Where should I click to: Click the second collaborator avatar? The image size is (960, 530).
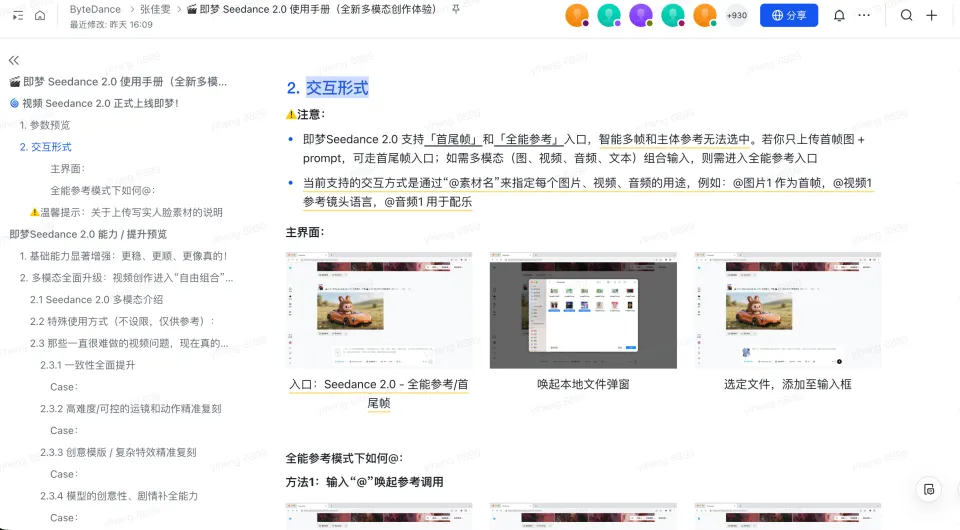[x=609, y=15]
